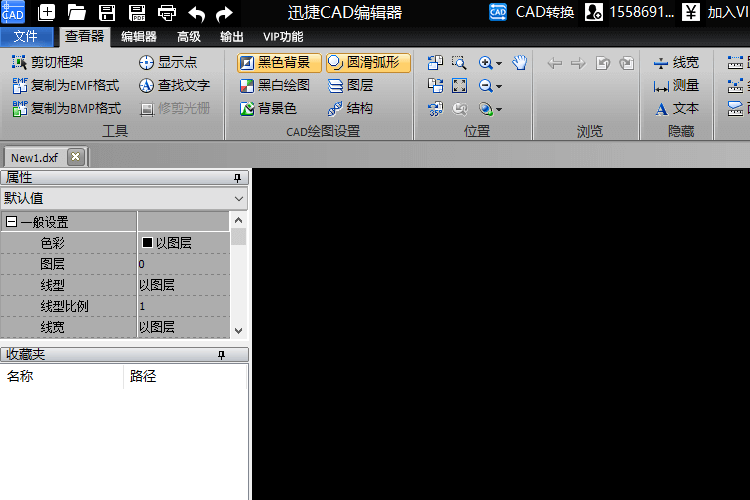
Task: Edit the 图层 value 0
Action: coord(184,264)
